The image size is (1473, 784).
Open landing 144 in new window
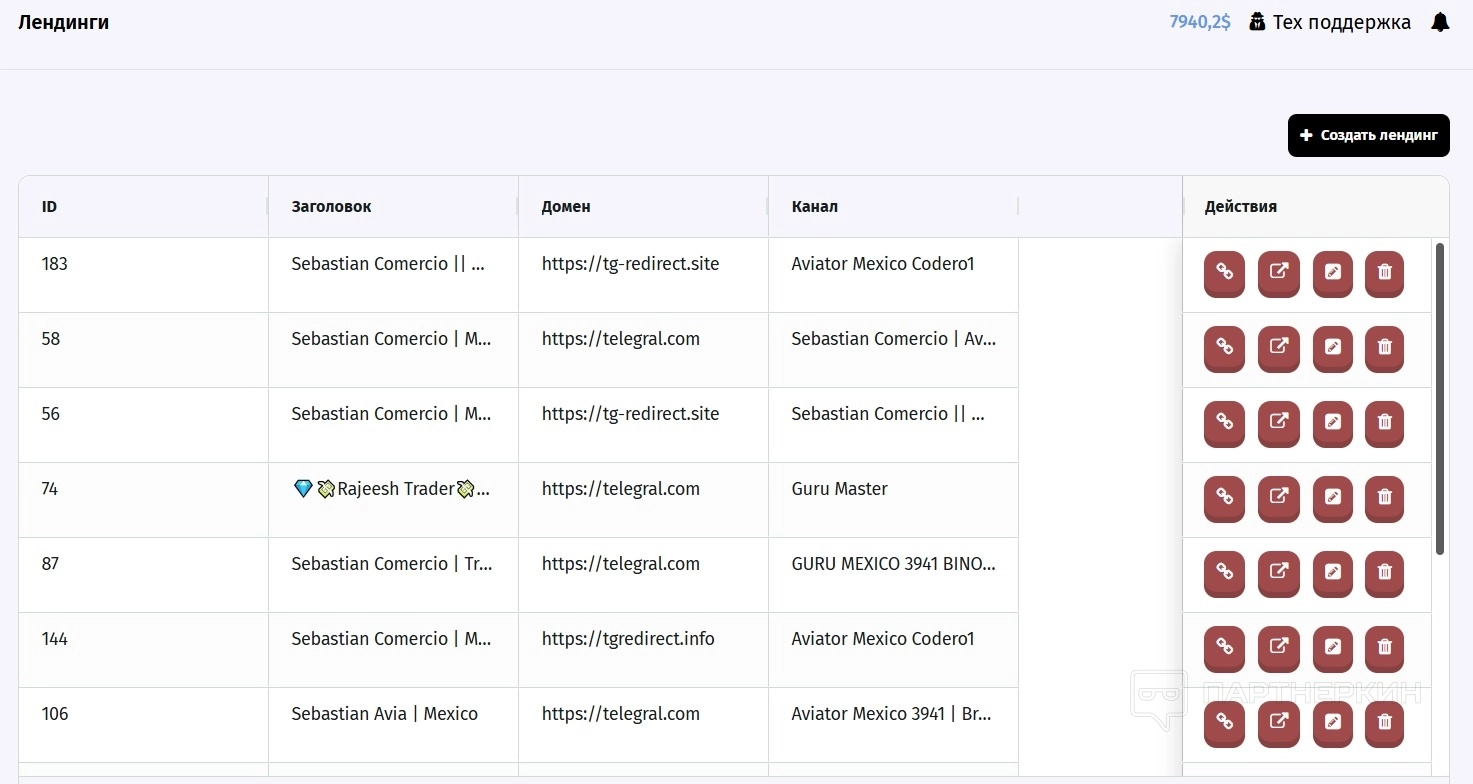[1278, 647]
